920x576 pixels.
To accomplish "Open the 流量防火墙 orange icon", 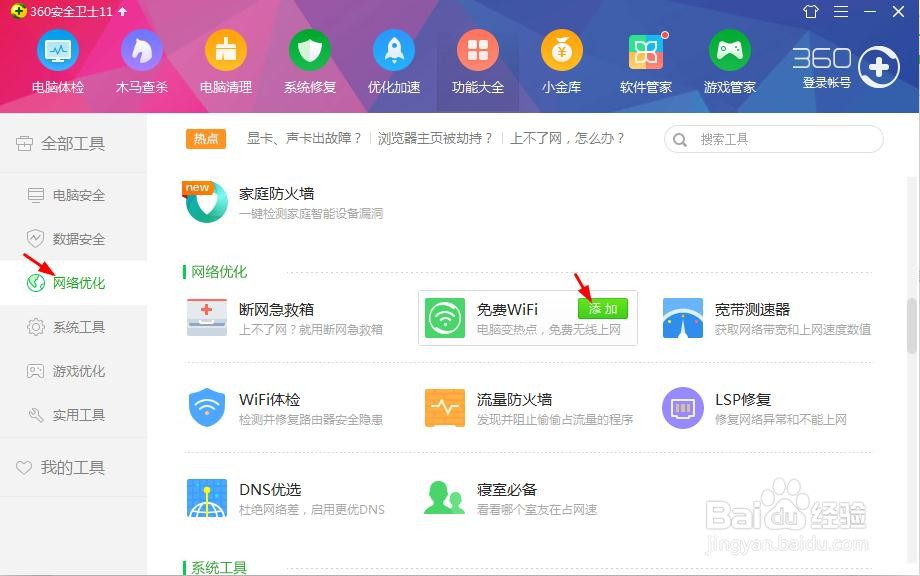I will click(x=445, y=407).
